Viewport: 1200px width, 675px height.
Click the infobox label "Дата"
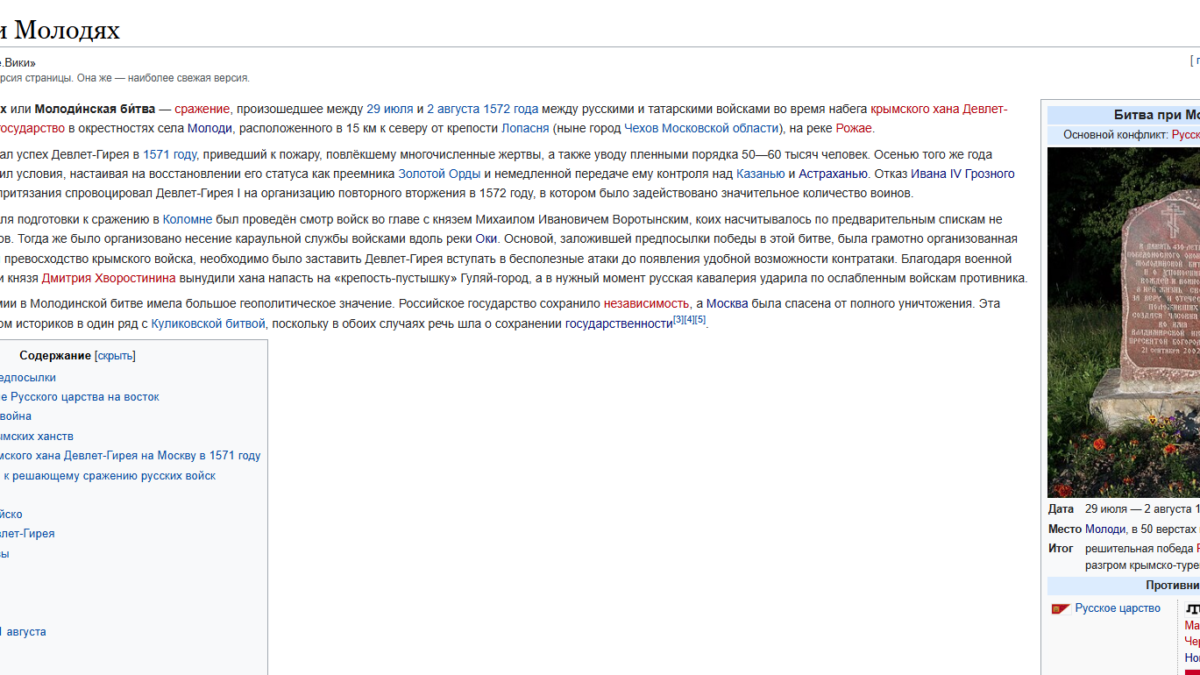[1061, 509]
